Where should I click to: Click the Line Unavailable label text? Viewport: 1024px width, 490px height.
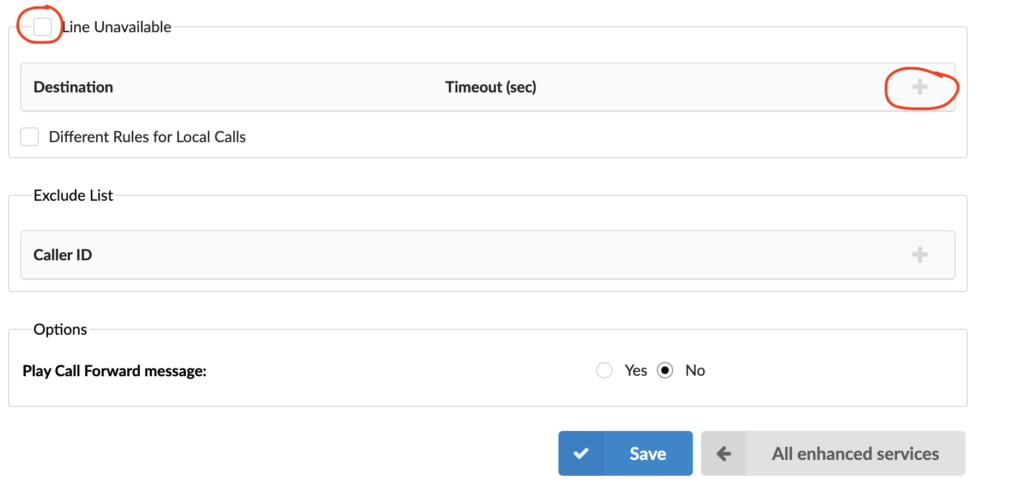pyautogui.click(x=116, y=27)
